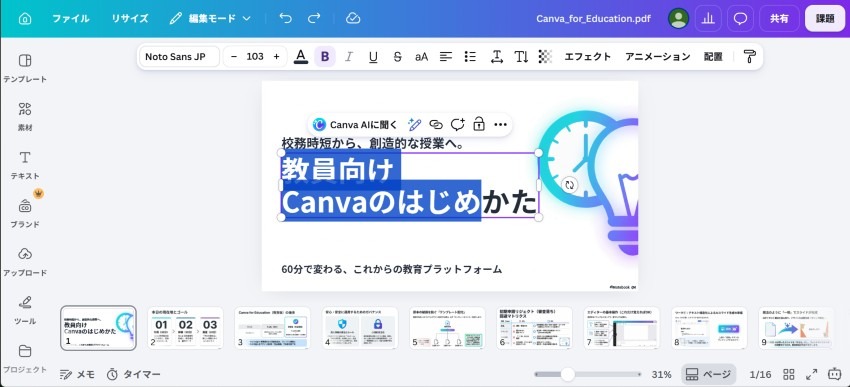850x387 pixels.
Task: Click the transparency checkerboard icon
Action: (545, 56)
